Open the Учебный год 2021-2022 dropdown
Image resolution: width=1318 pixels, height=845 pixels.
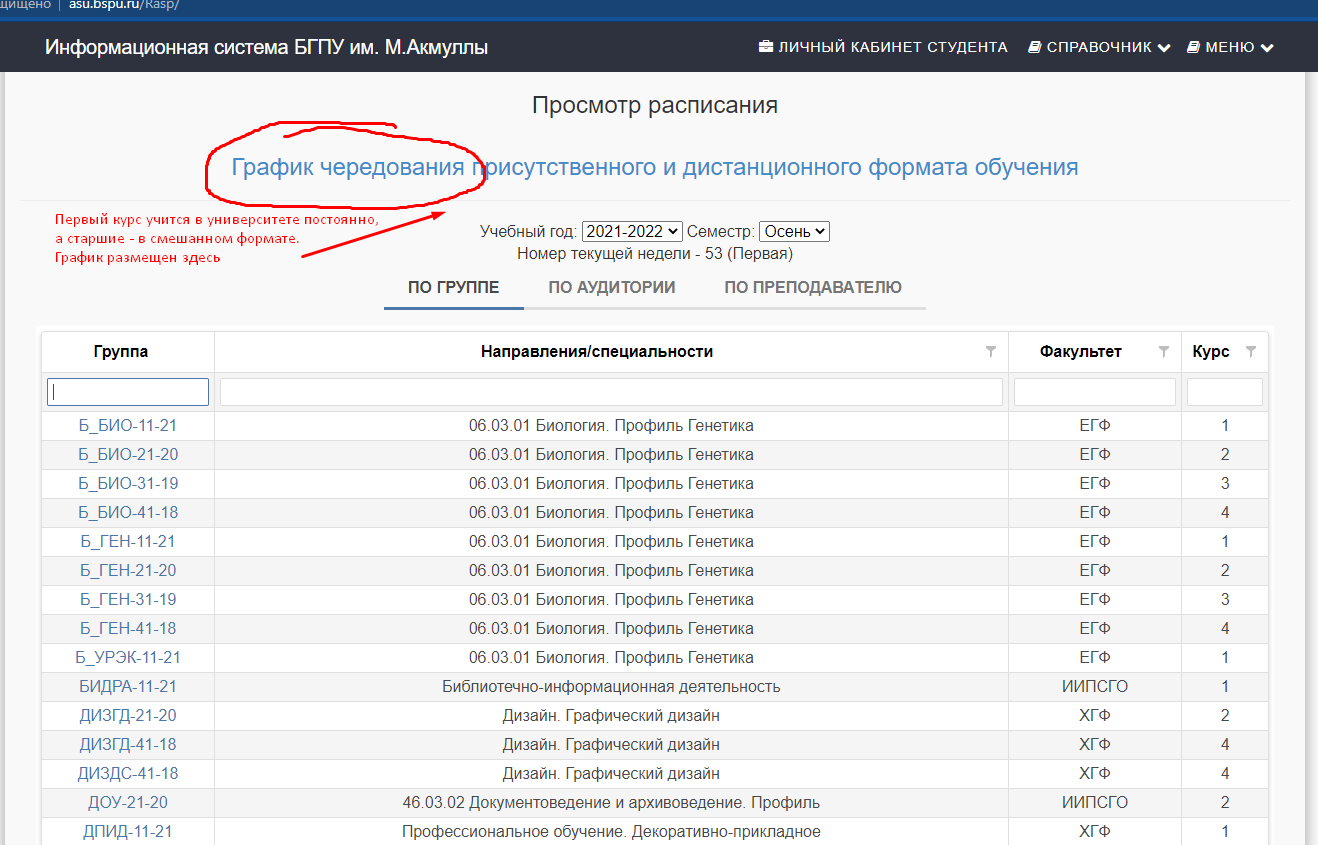pyautogui.click(x=632, y=231)
